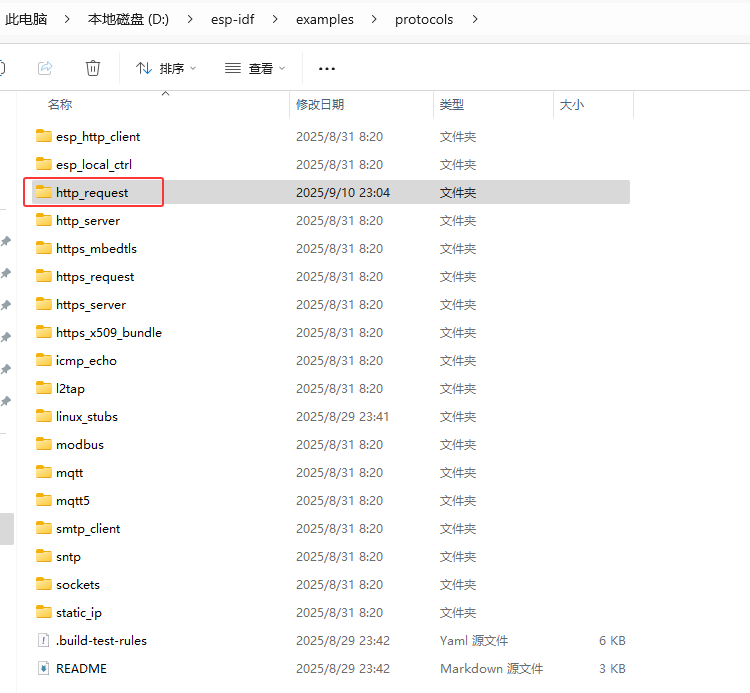Screen dimensions: 750x693
Task: Click the https_mbedtls folder name
Action: tap(97, 249)
